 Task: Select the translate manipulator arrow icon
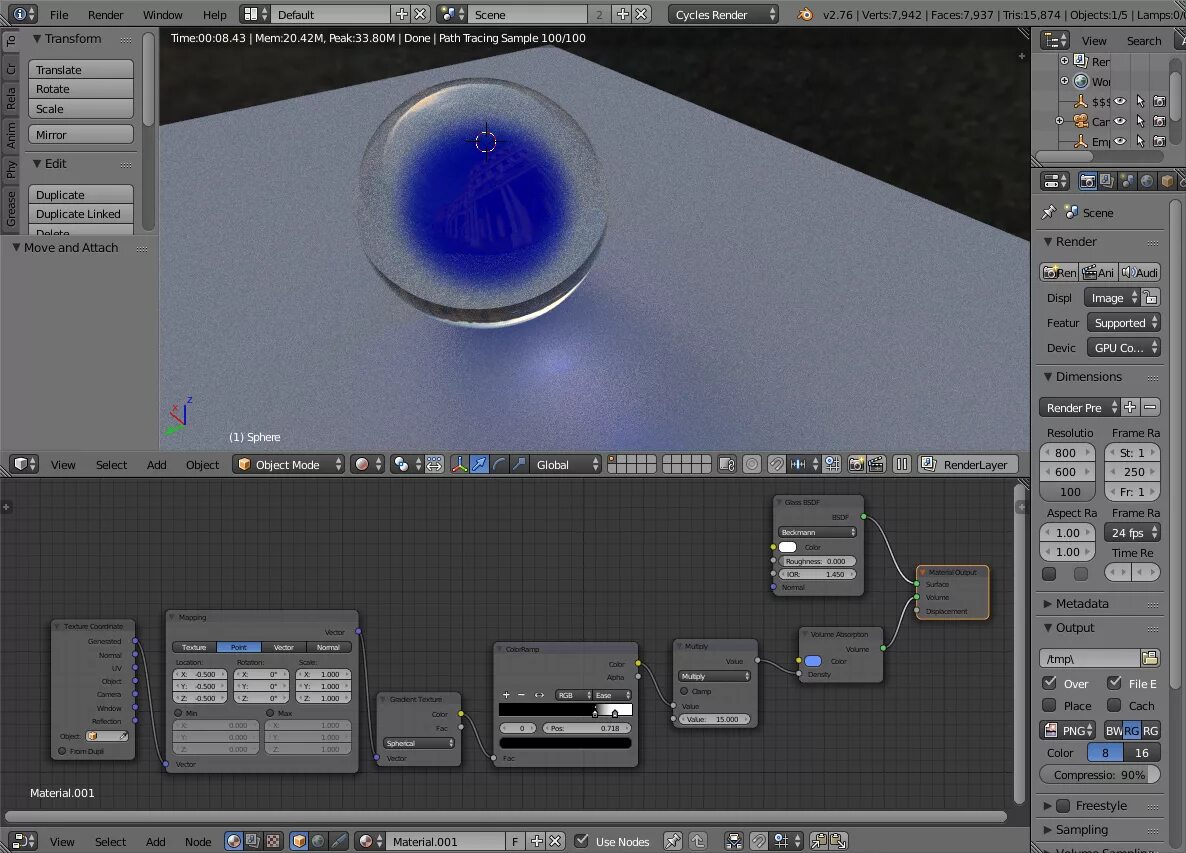pos(479,464)
